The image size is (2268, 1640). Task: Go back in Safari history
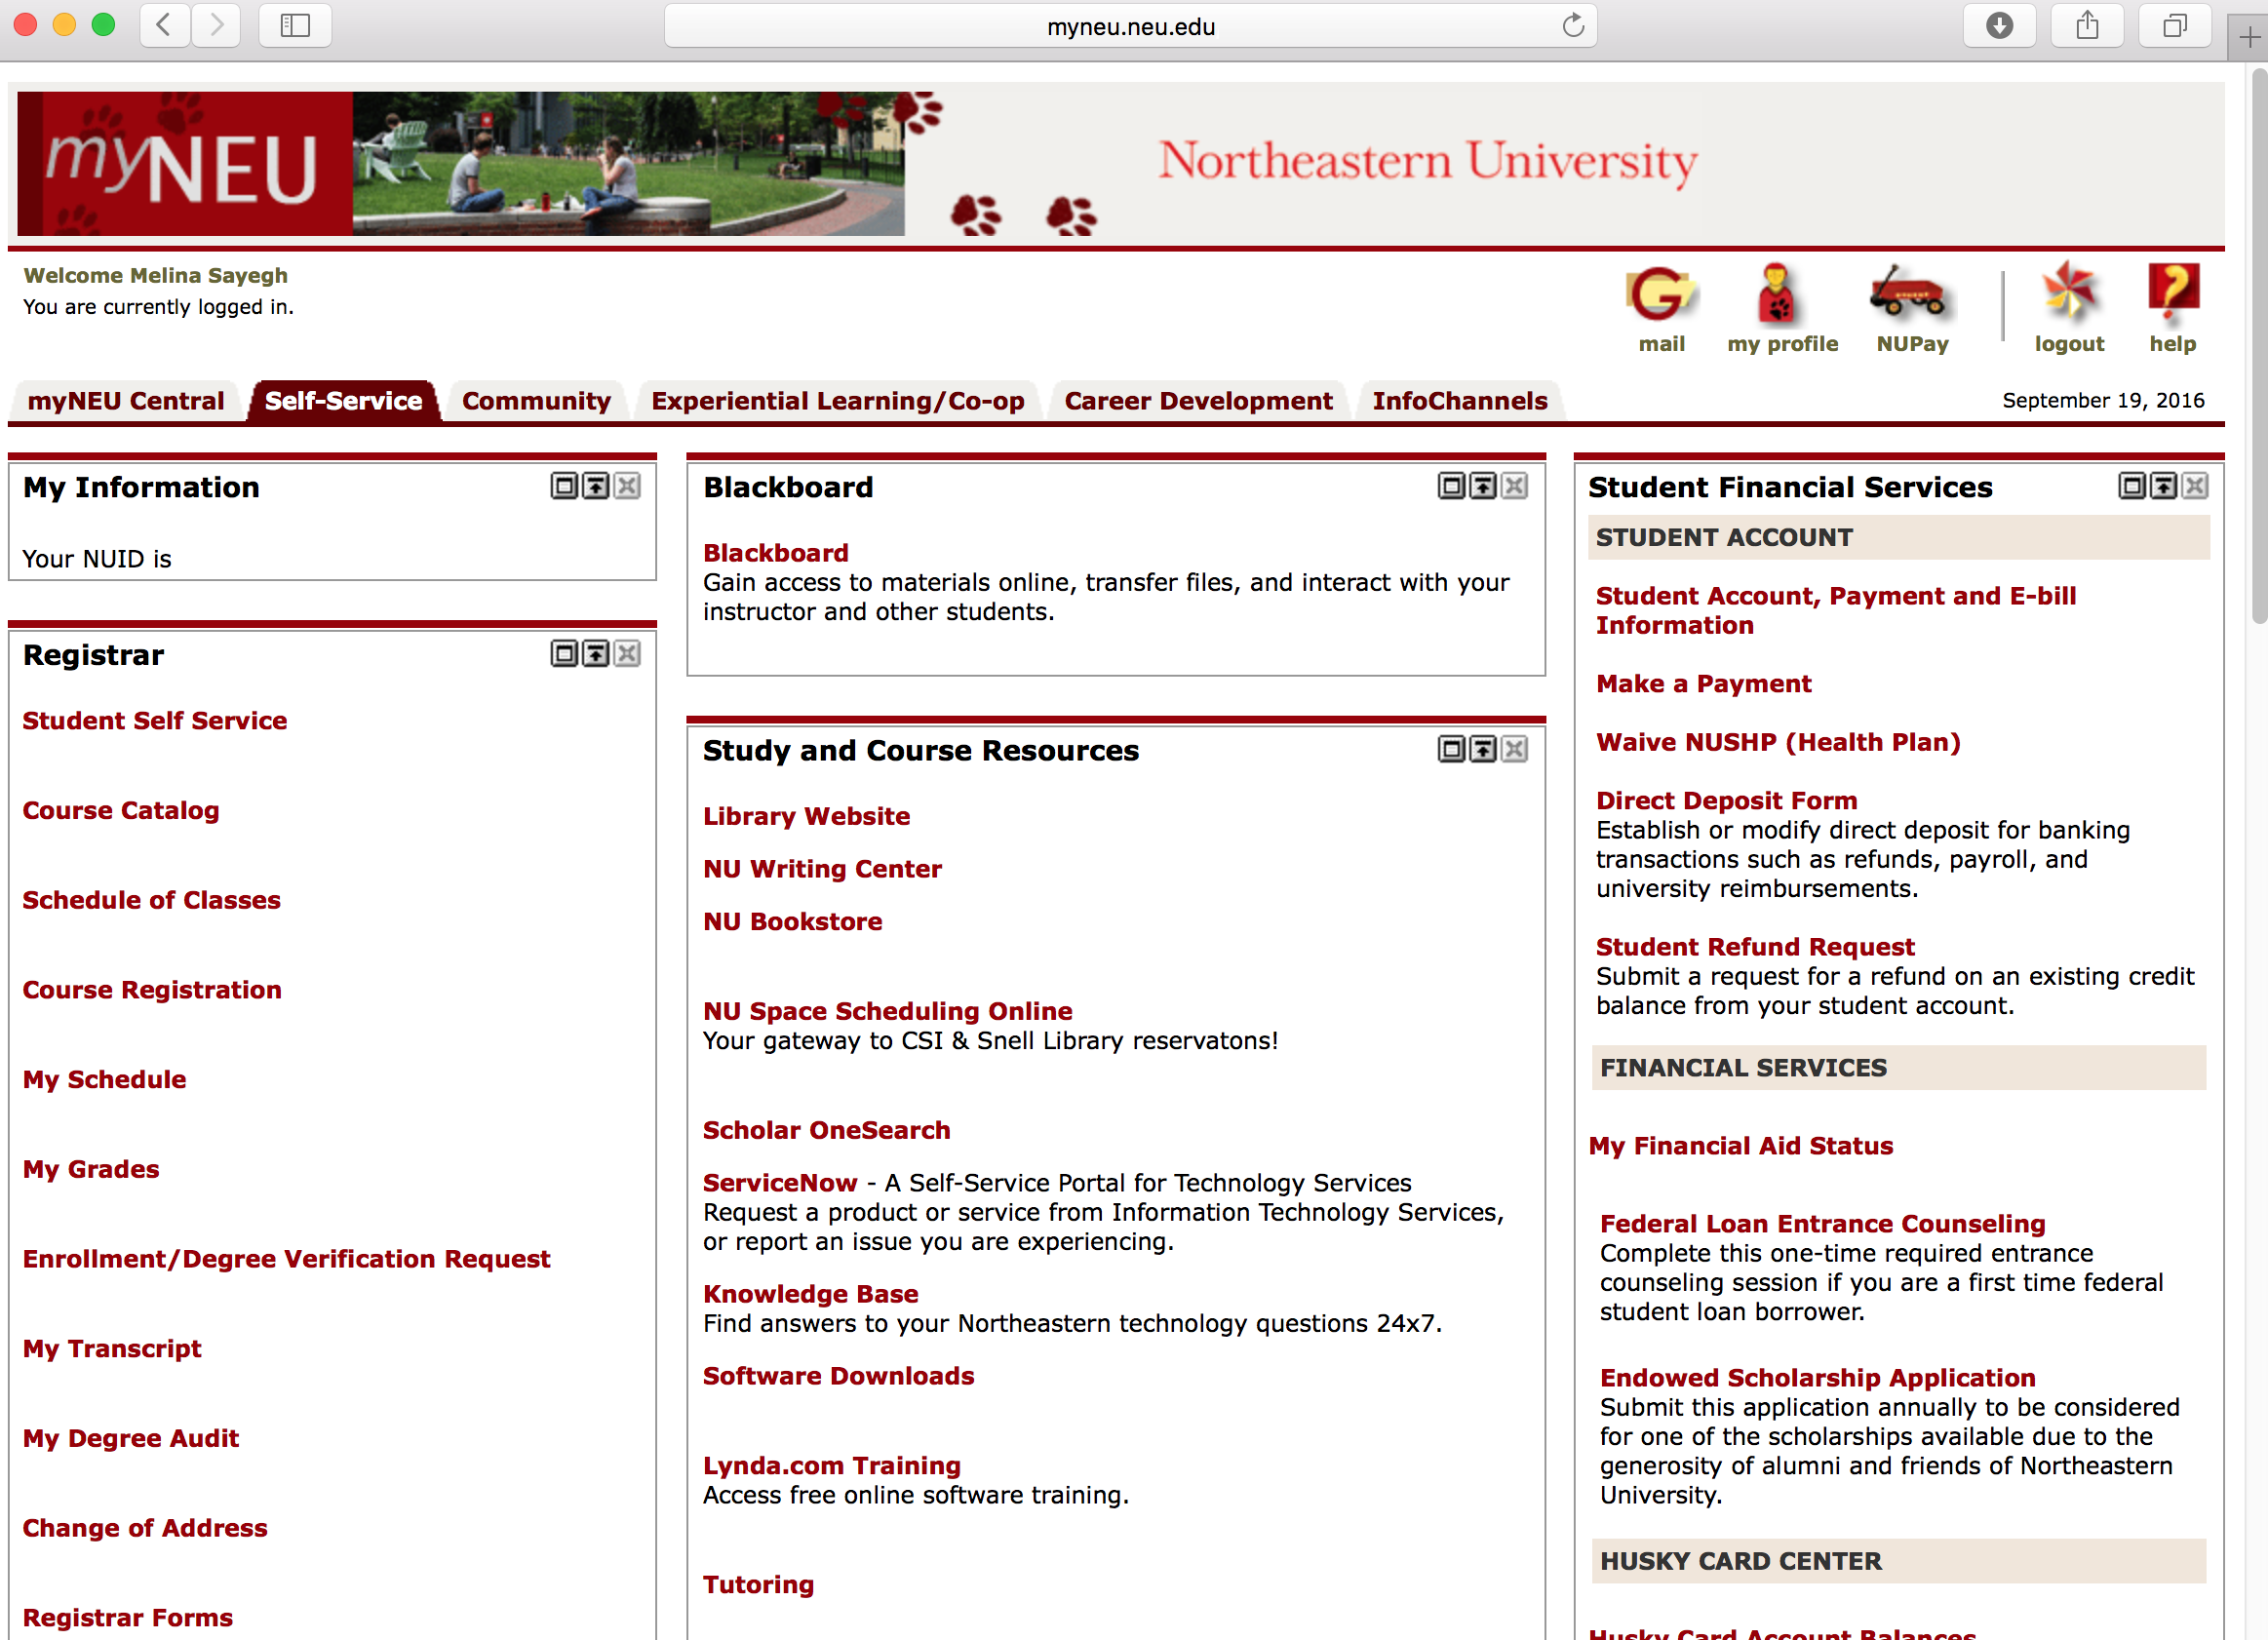point(164,25)
